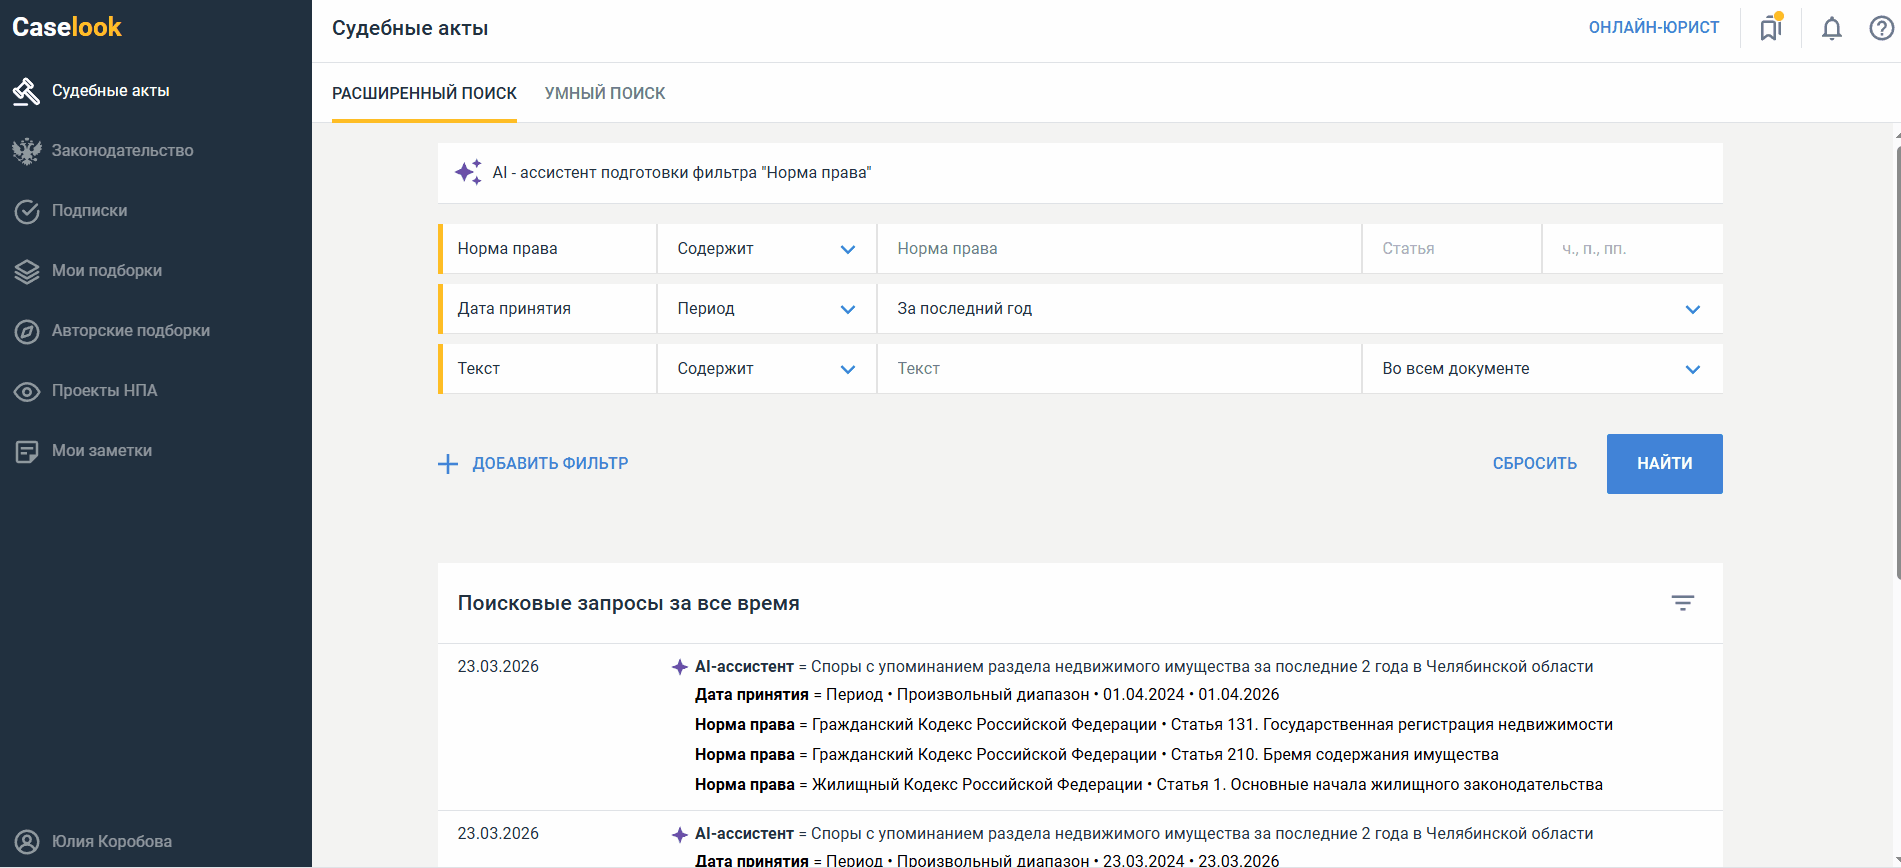Click the Добавить фильтр button
Screen dimensions: 1901x868
click(x=533, y=464)
